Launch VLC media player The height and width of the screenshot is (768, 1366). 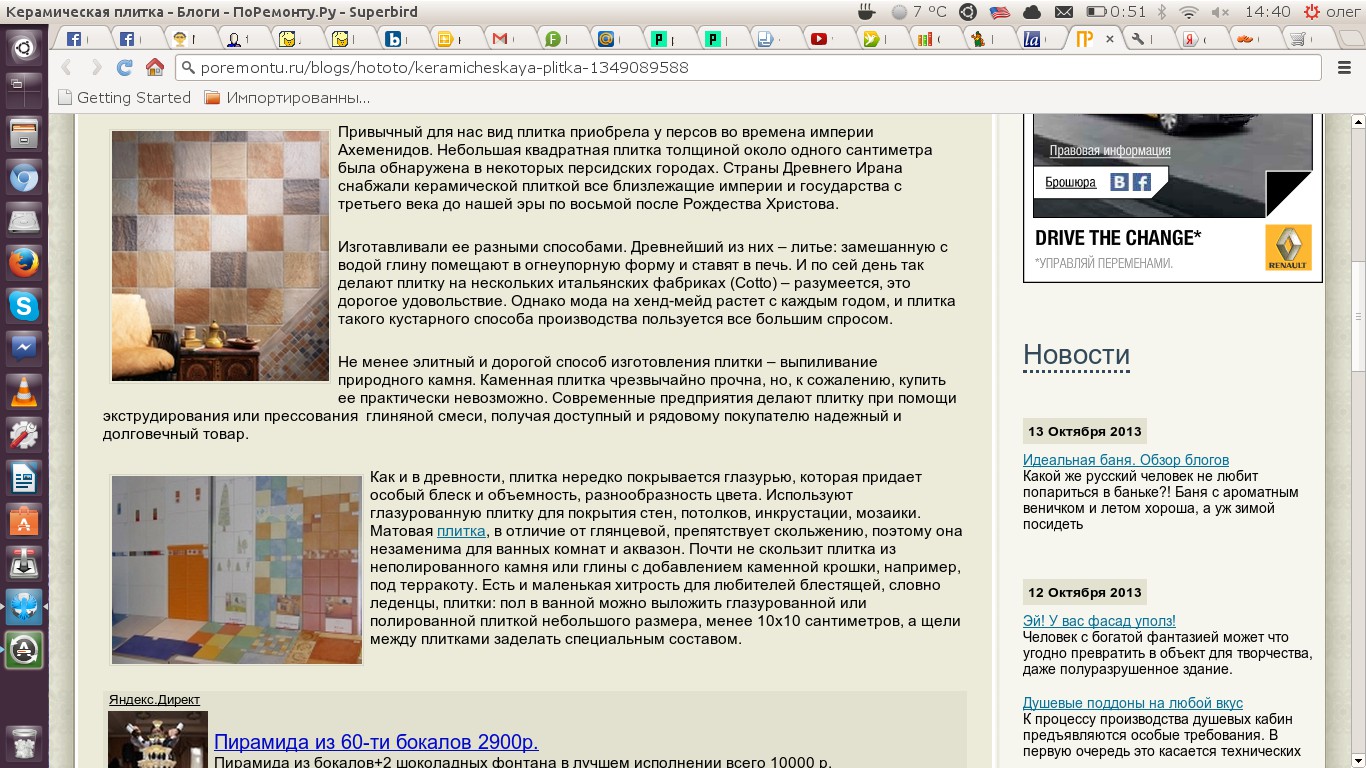[24, 392]
